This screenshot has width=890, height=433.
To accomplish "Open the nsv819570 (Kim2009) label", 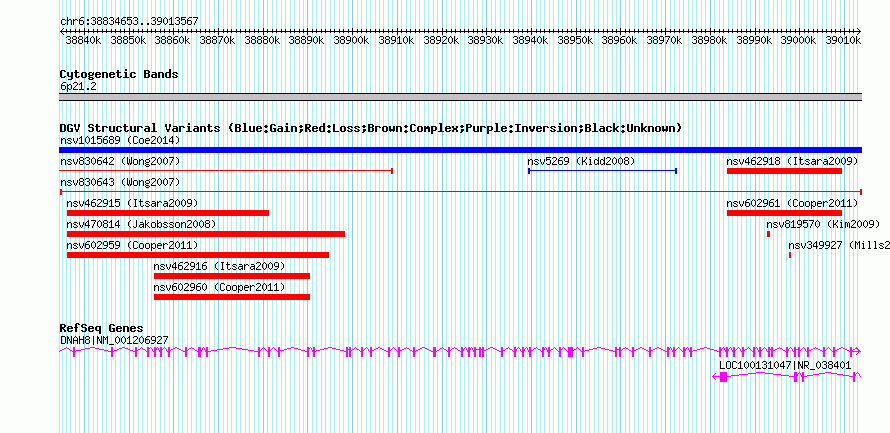I will pyautogui.click(x=822, y=225).
